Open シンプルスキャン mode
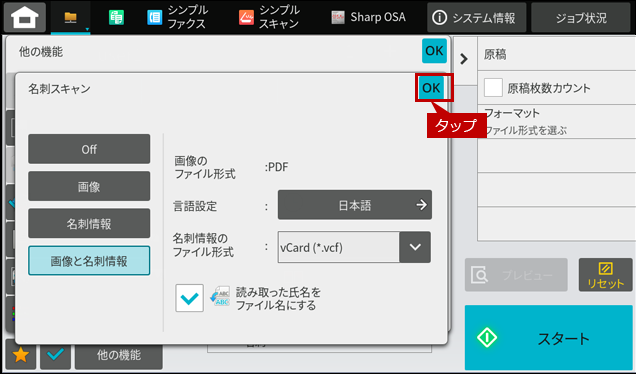 click(269, 17)
